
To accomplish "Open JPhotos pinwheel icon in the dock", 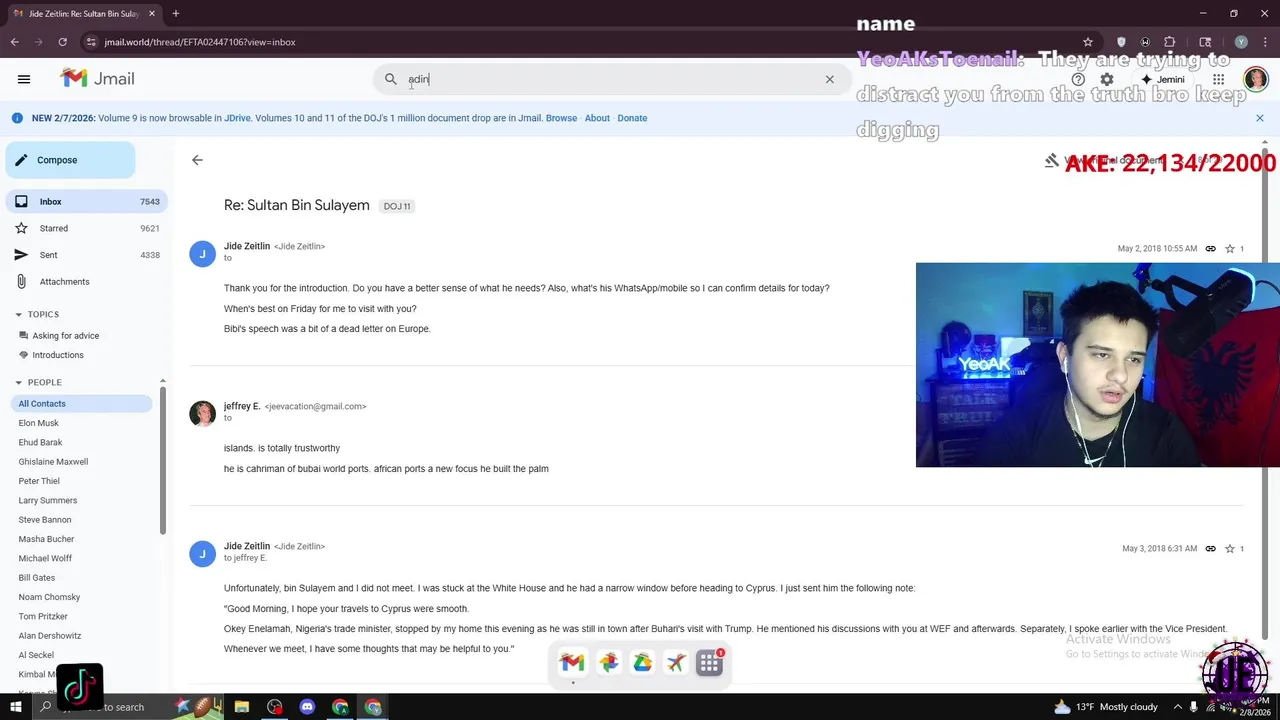I will click(x=608, y=662).
